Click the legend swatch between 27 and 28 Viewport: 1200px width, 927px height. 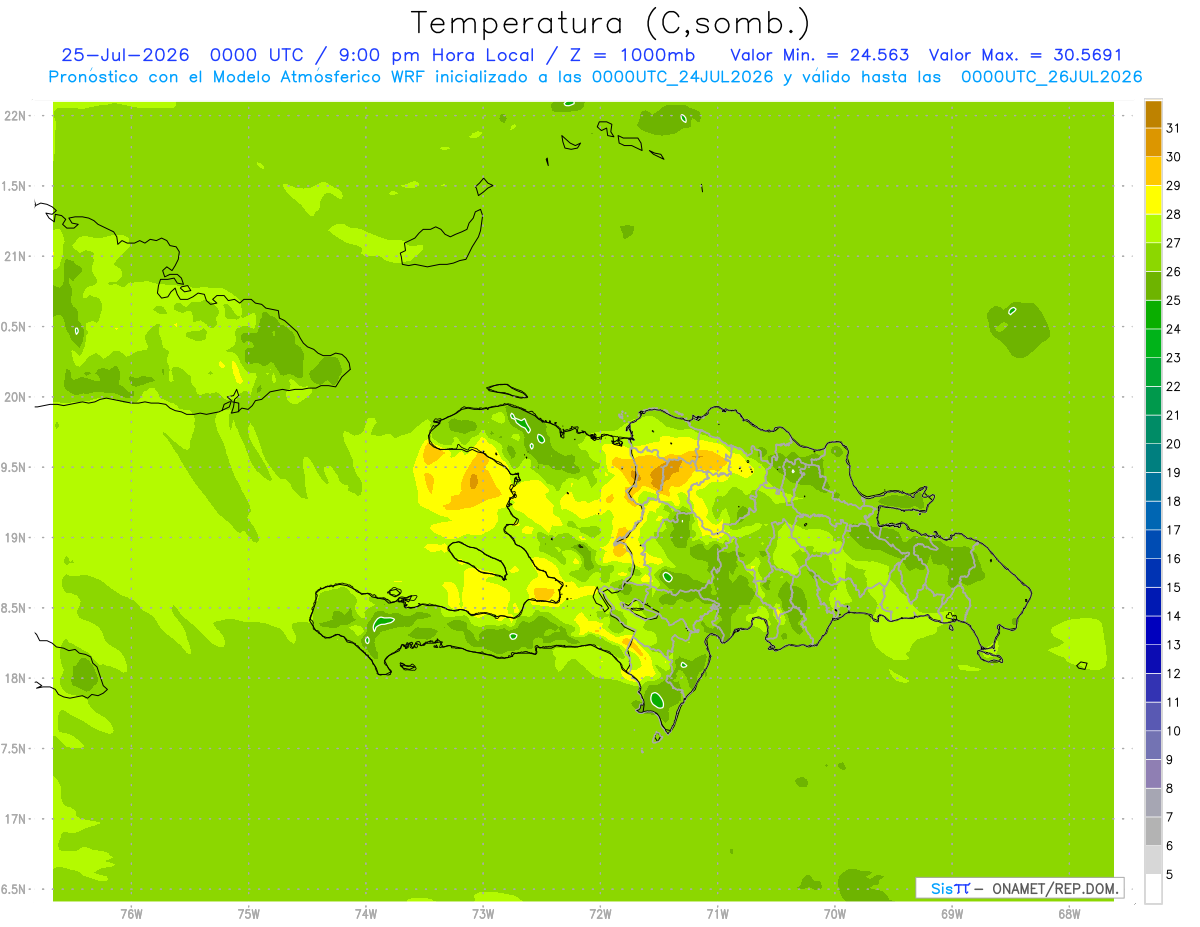click(1153, 229)
